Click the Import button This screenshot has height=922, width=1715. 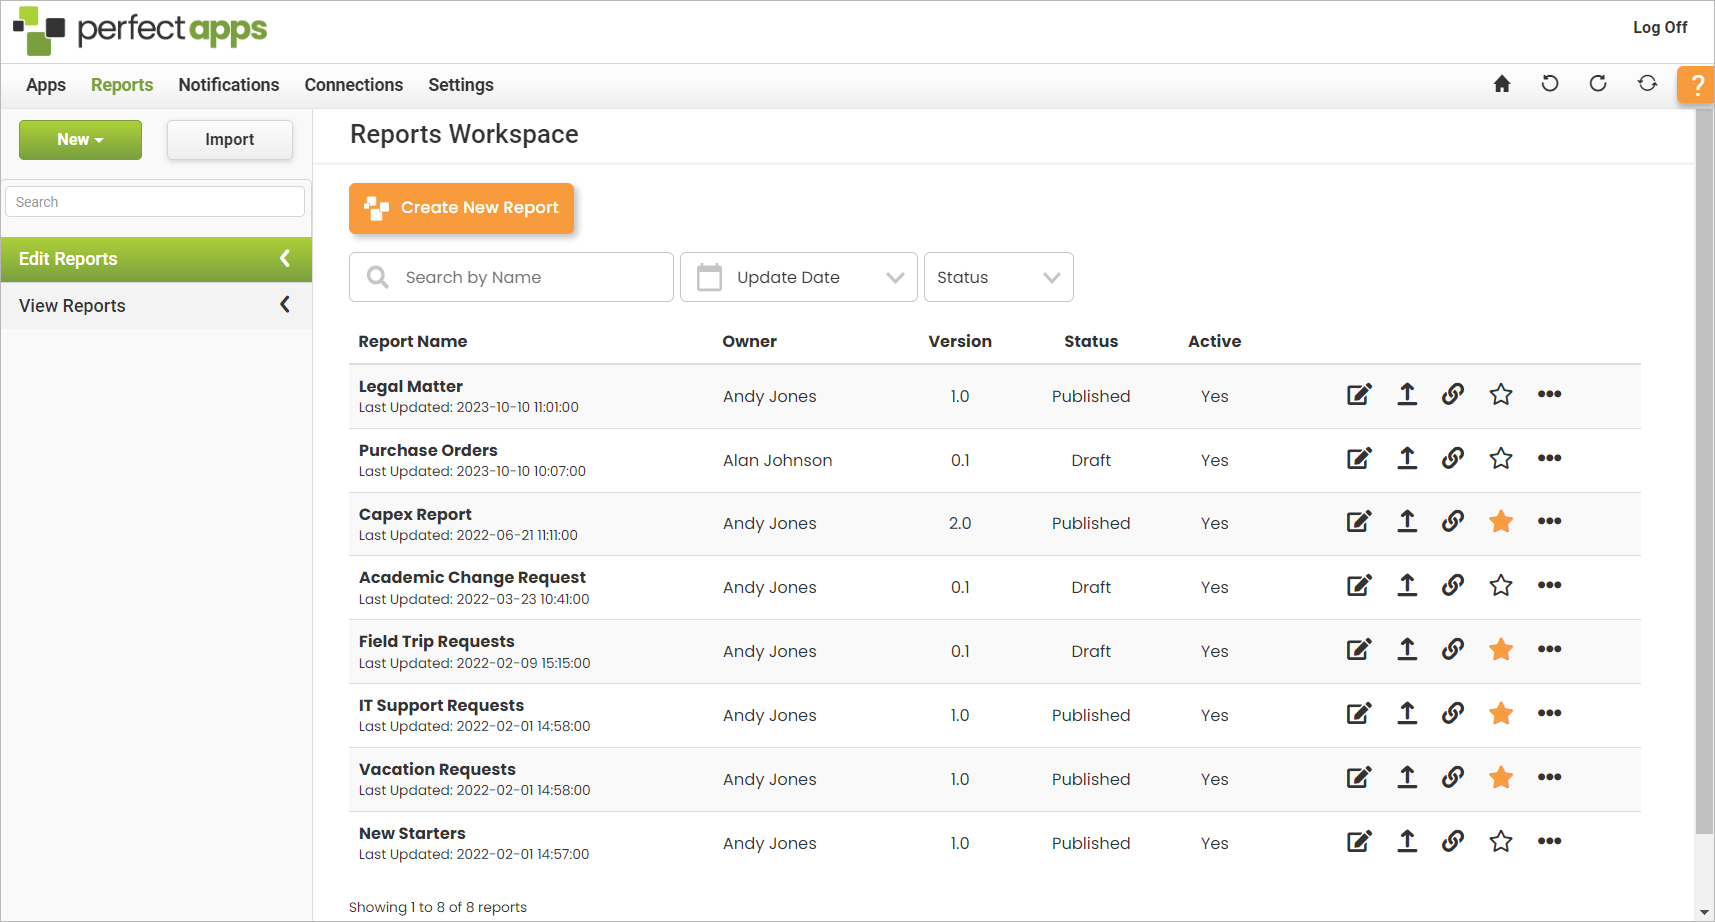click(x=229, y=140)
